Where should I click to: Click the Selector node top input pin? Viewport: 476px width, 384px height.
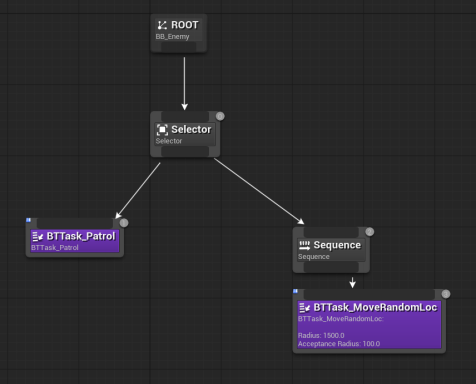point(185,116)
